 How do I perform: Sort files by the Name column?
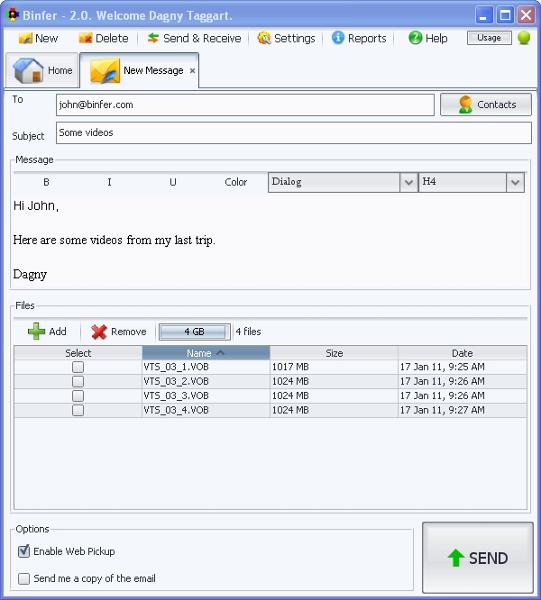click(206, 353)
